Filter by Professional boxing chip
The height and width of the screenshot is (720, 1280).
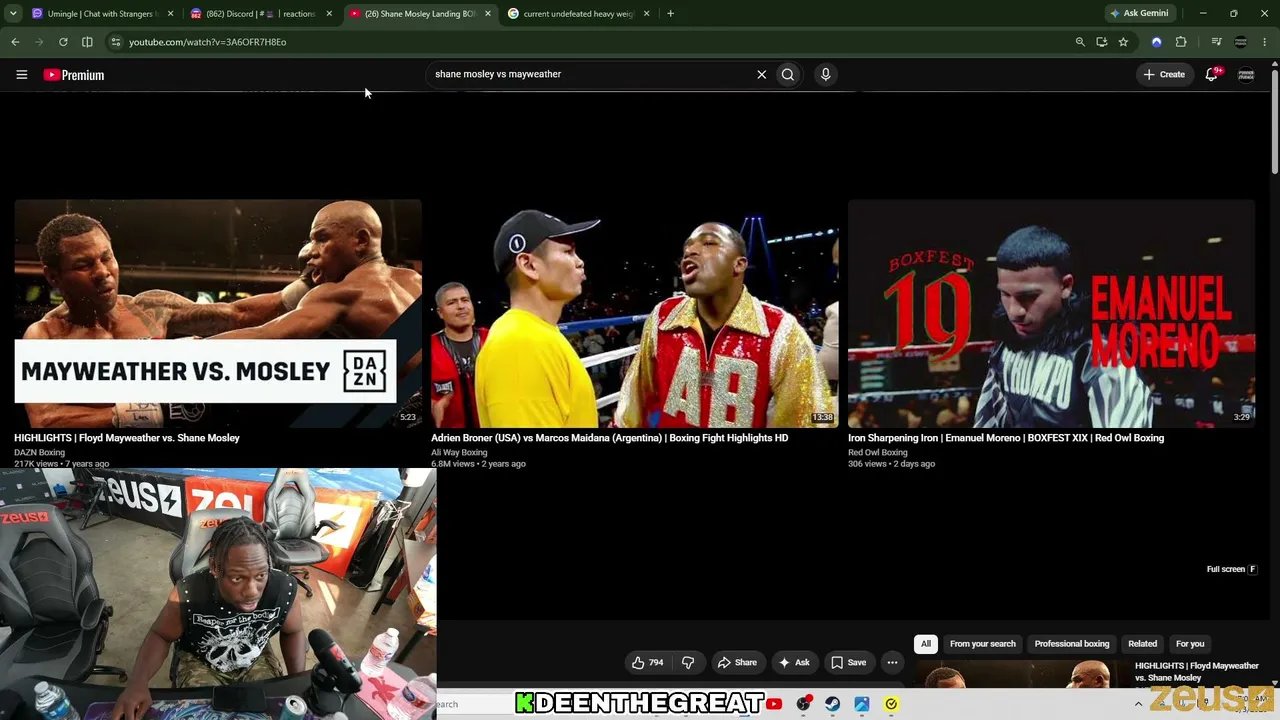[1072, 644]
